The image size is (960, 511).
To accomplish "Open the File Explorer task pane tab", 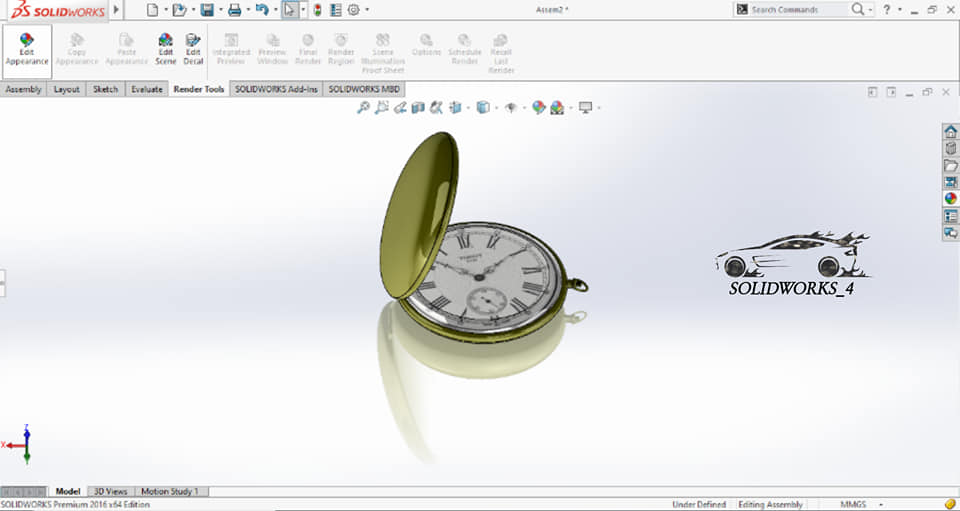I will pyautogui.click(x=950, y=165).
